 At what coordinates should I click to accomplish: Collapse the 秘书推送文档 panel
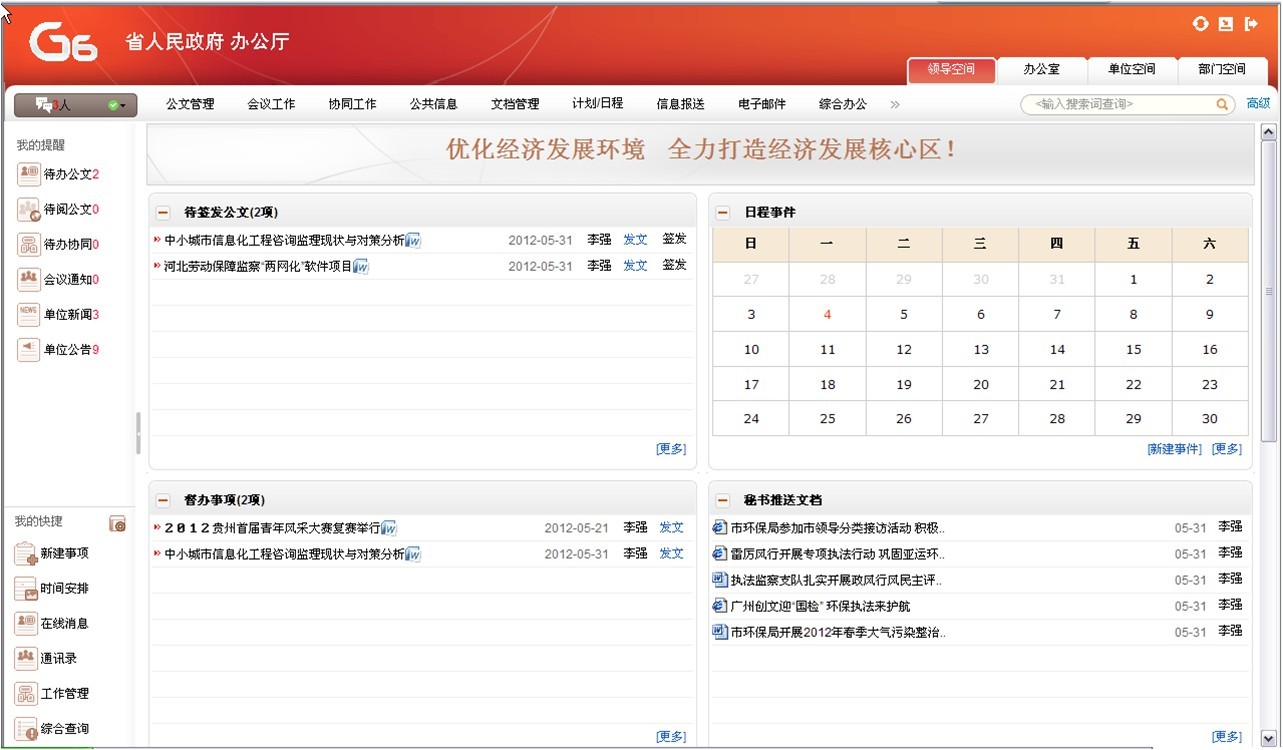723,500
